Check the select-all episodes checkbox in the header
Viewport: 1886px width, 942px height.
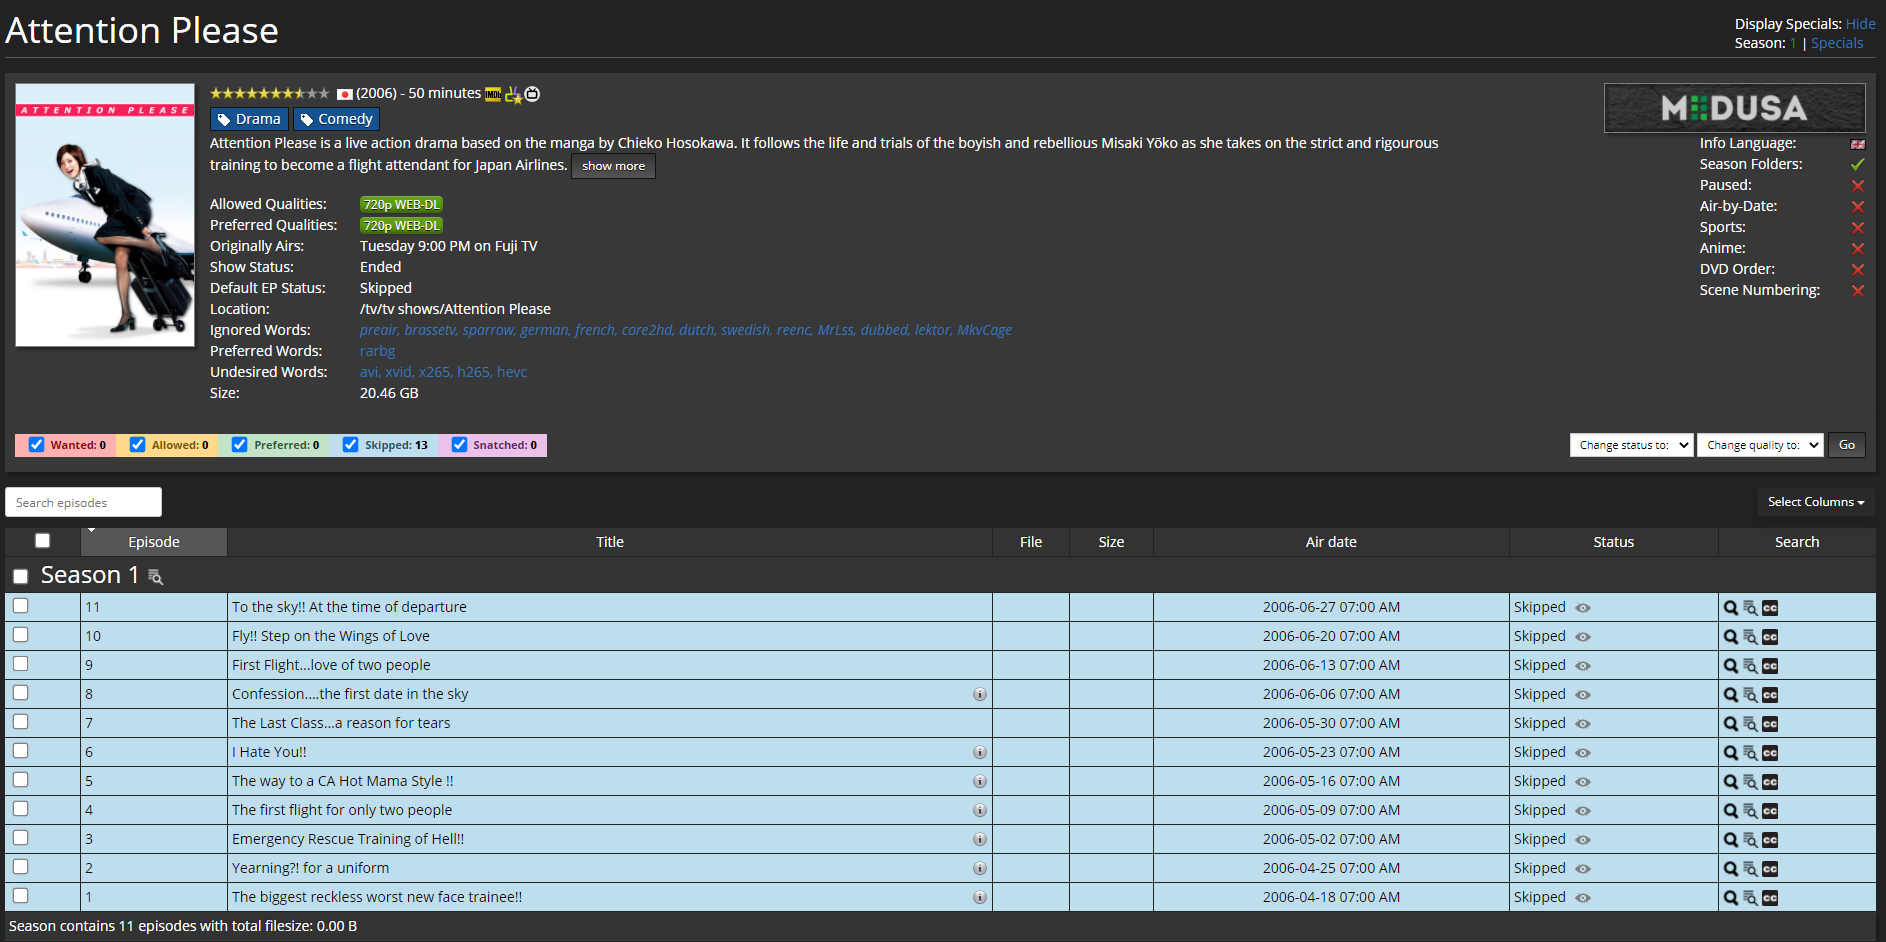tap(42, 540)
